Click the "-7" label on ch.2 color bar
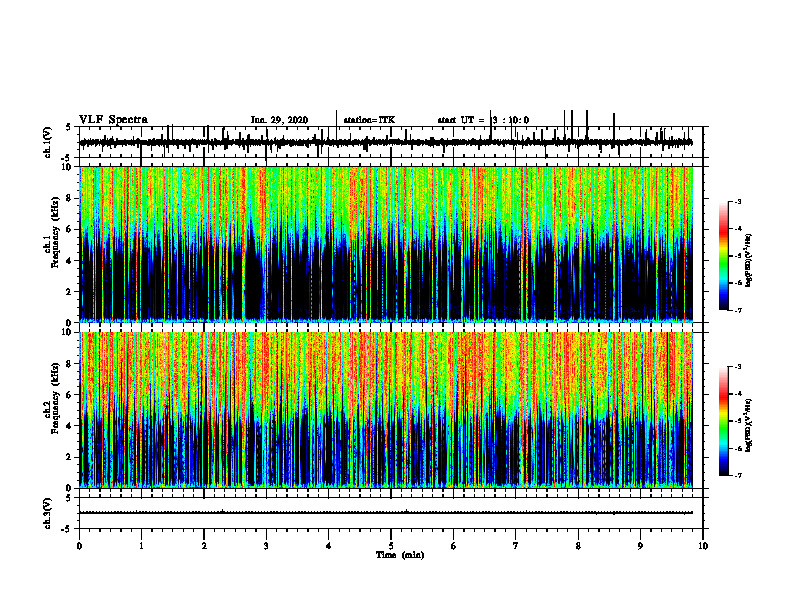 pyautogui.click(x=738, y=476)
